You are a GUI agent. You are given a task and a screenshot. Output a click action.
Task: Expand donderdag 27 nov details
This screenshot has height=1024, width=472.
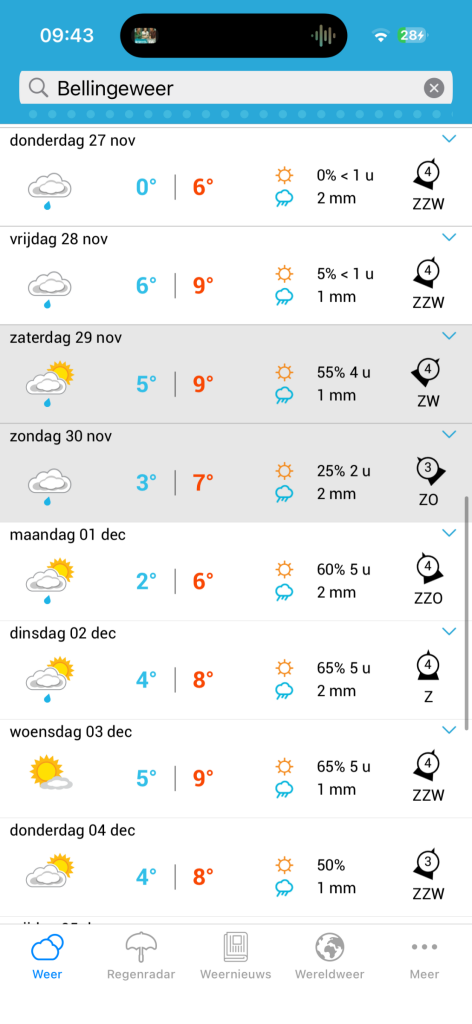pos(448,138)
